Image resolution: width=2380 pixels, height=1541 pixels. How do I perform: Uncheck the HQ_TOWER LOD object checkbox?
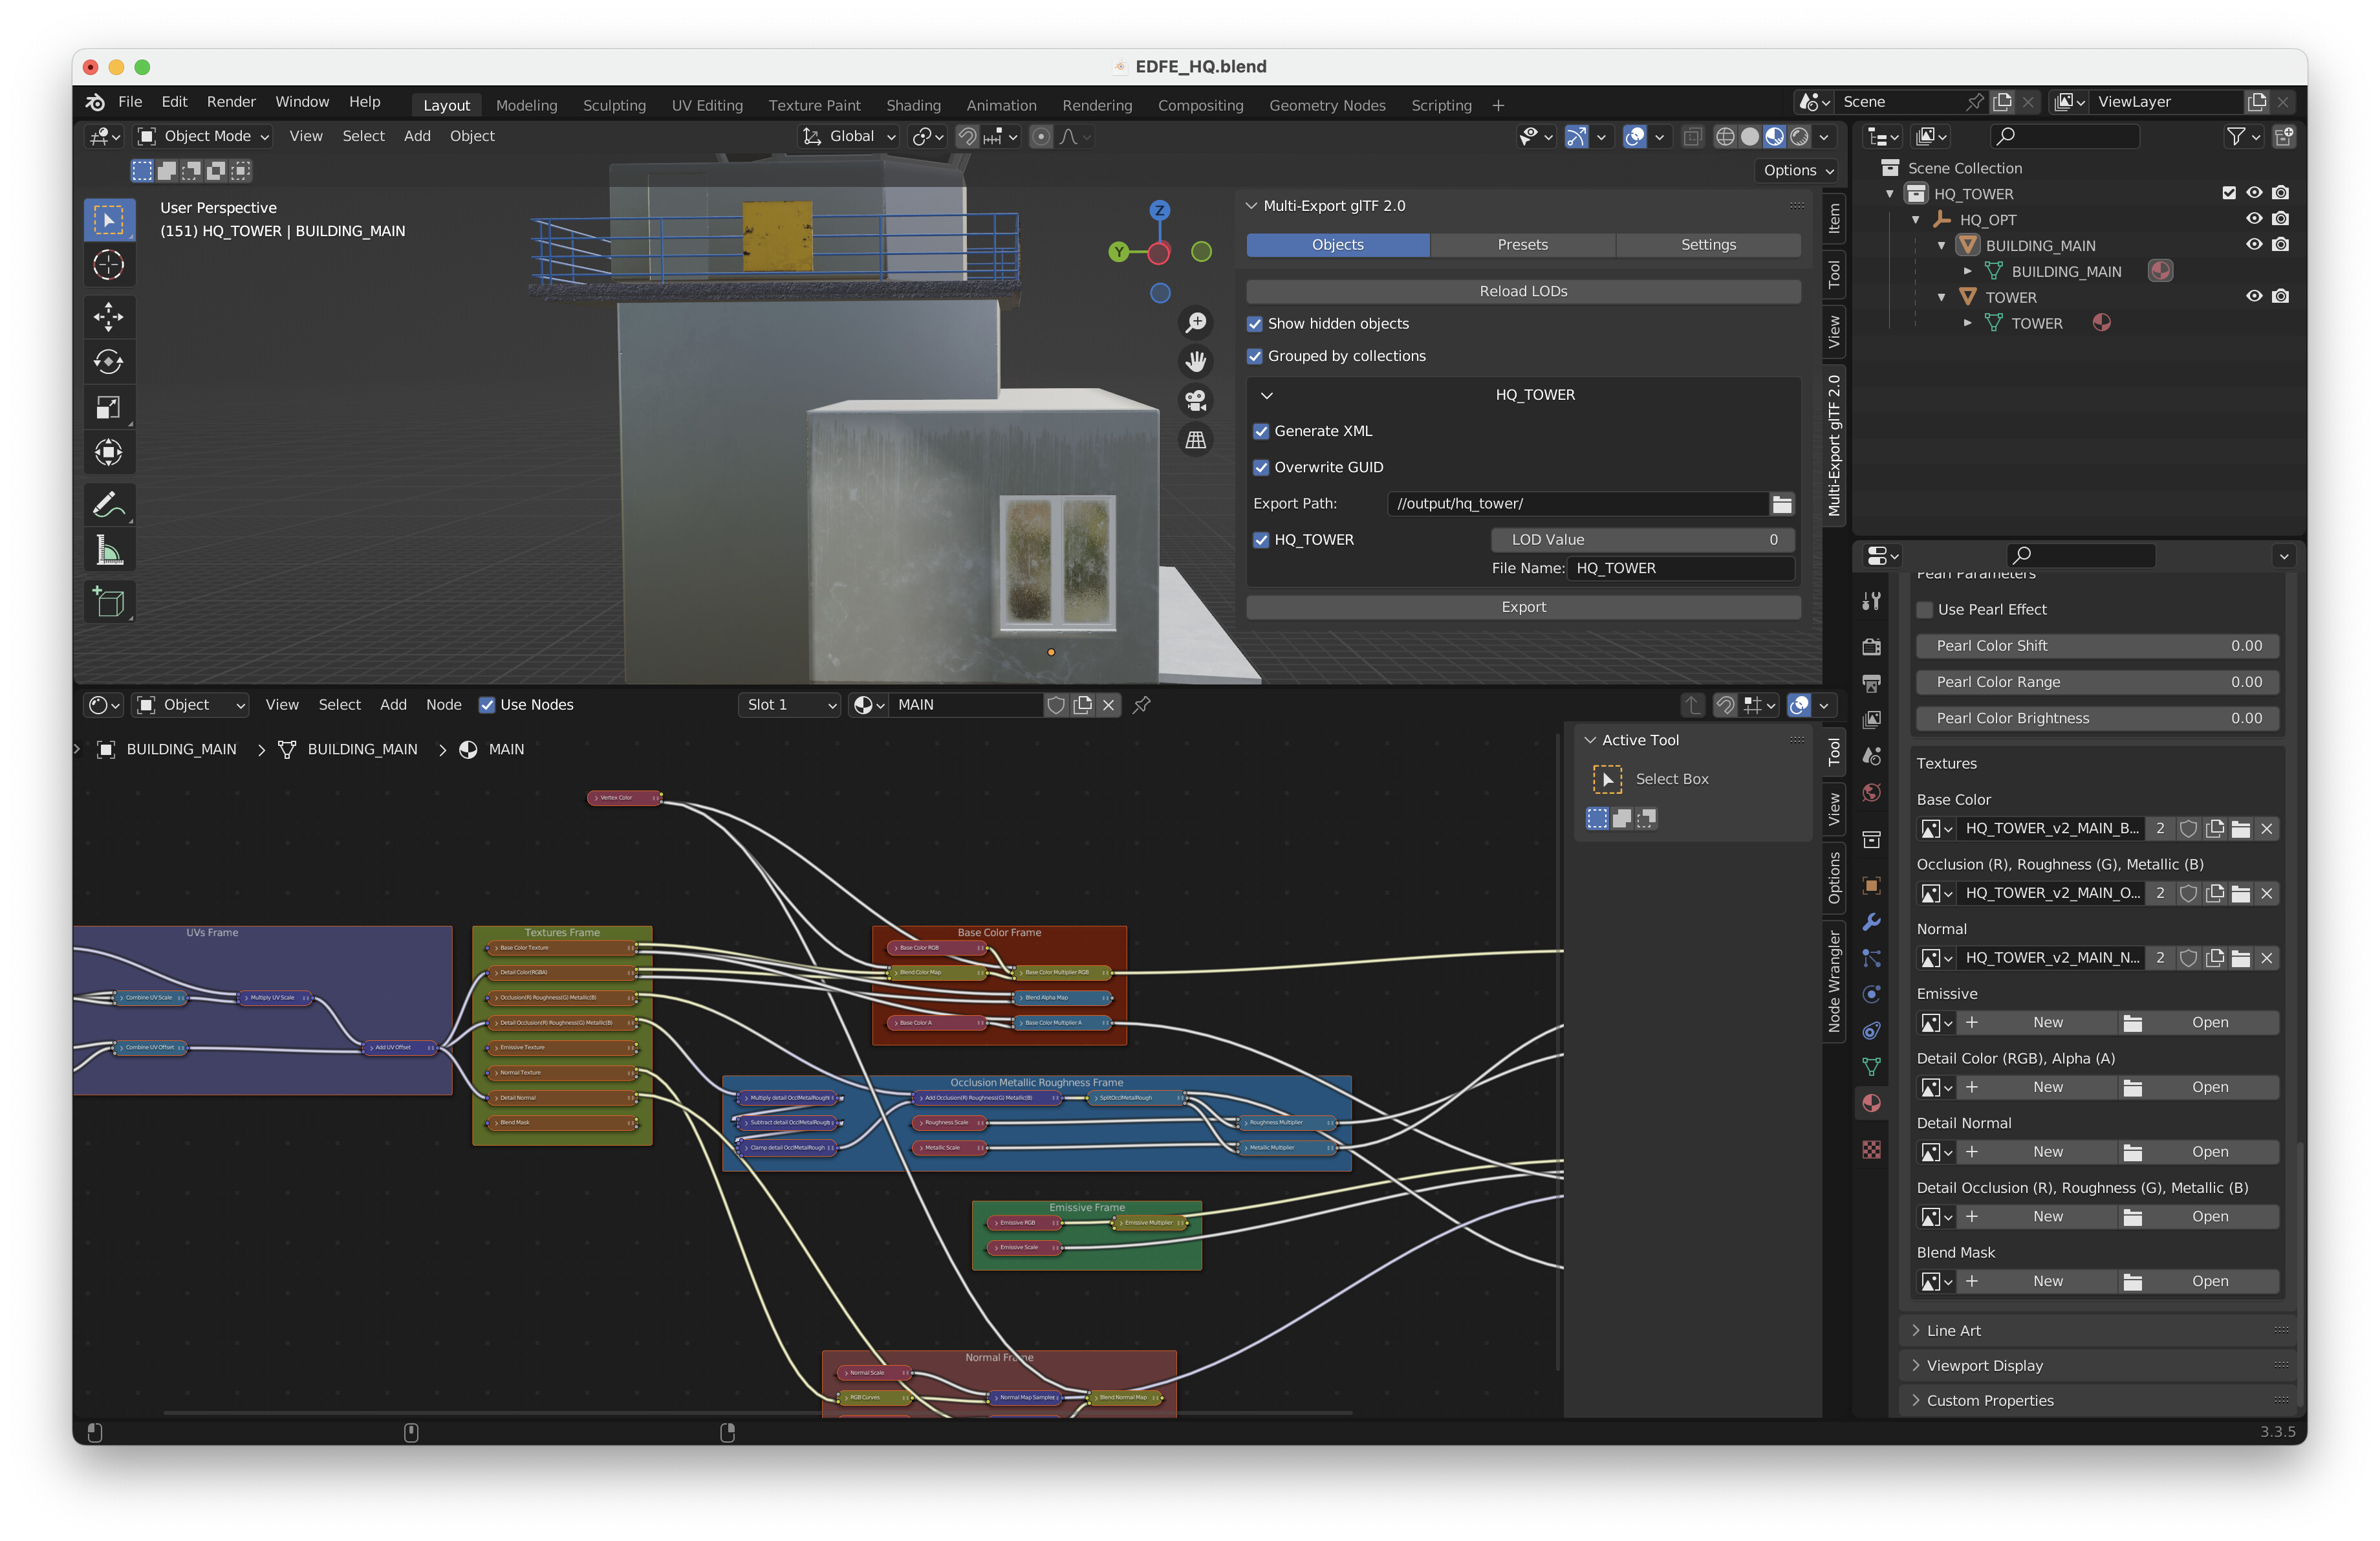(1261, 540)
